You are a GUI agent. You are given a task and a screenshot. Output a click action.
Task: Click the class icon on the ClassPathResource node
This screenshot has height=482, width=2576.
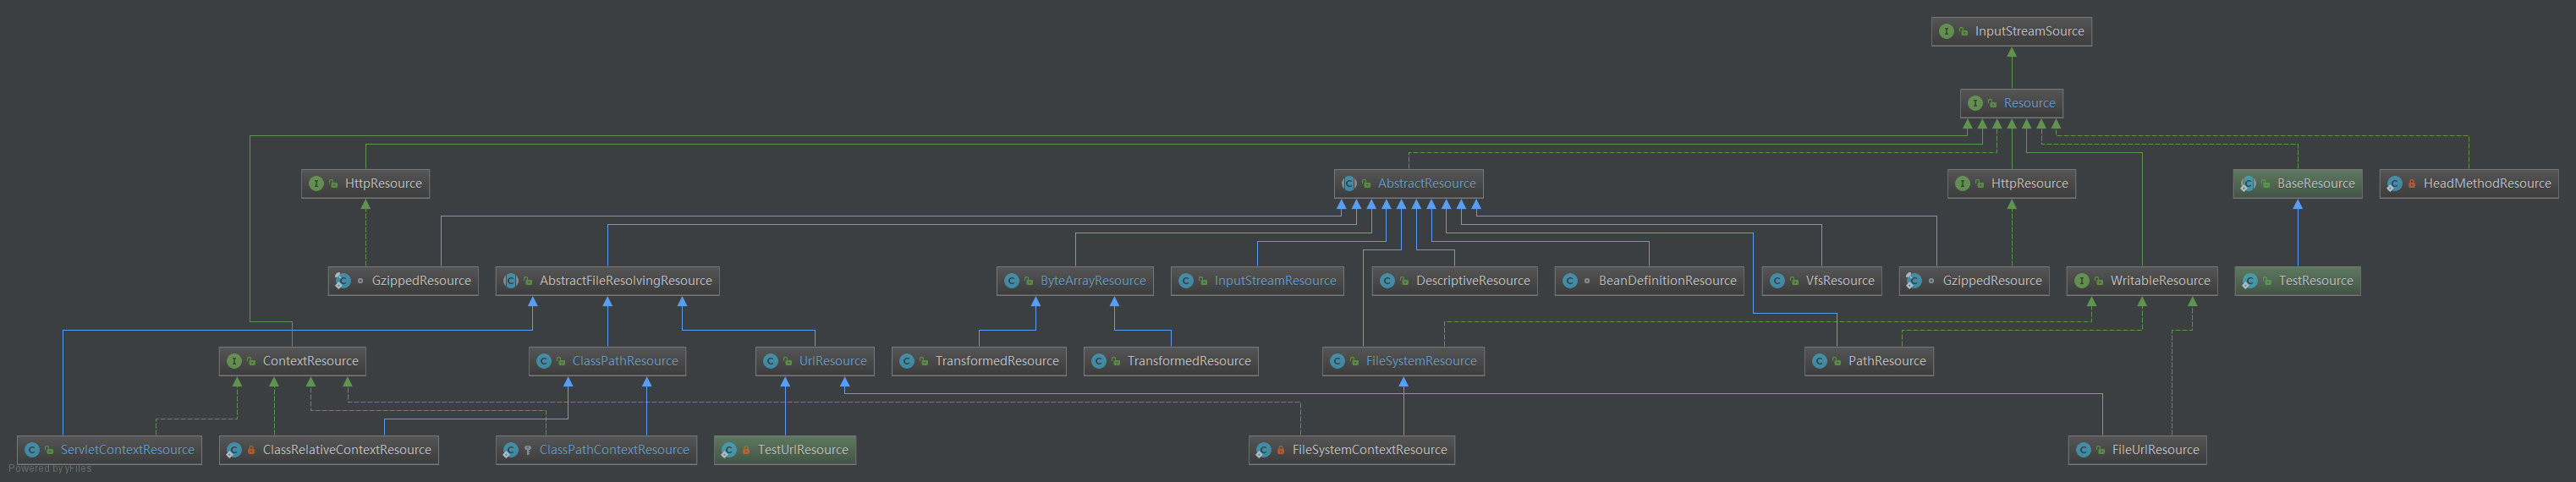coord(544,361)
